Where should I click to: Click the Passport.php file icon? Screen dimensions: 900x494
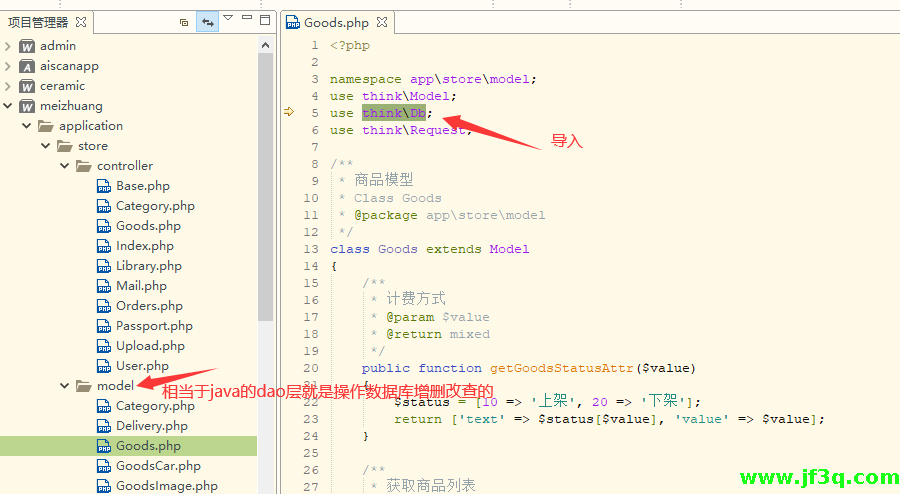pyautogui.click(x=104, y=326)
